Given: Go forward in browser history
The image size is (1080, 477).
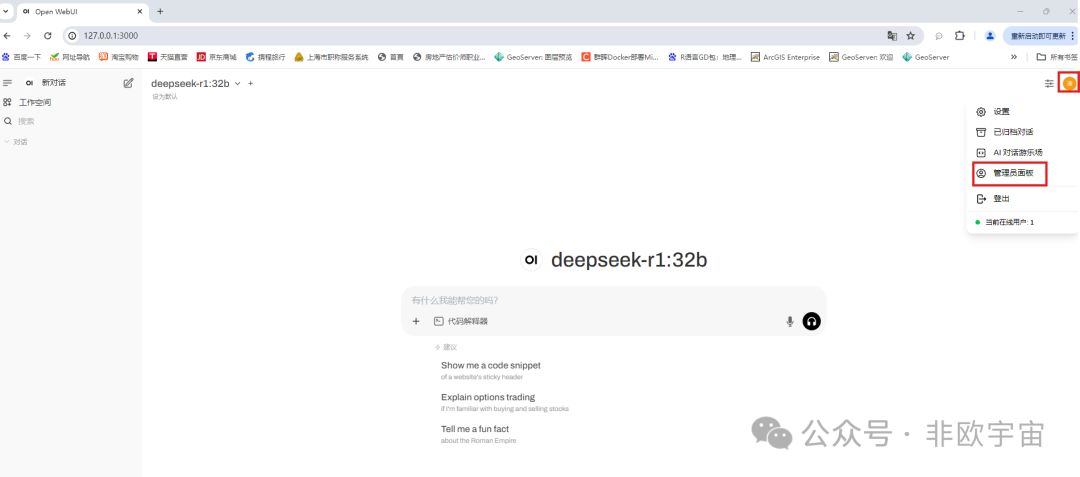Looking at the screenshot, I should tap(27, 36).
